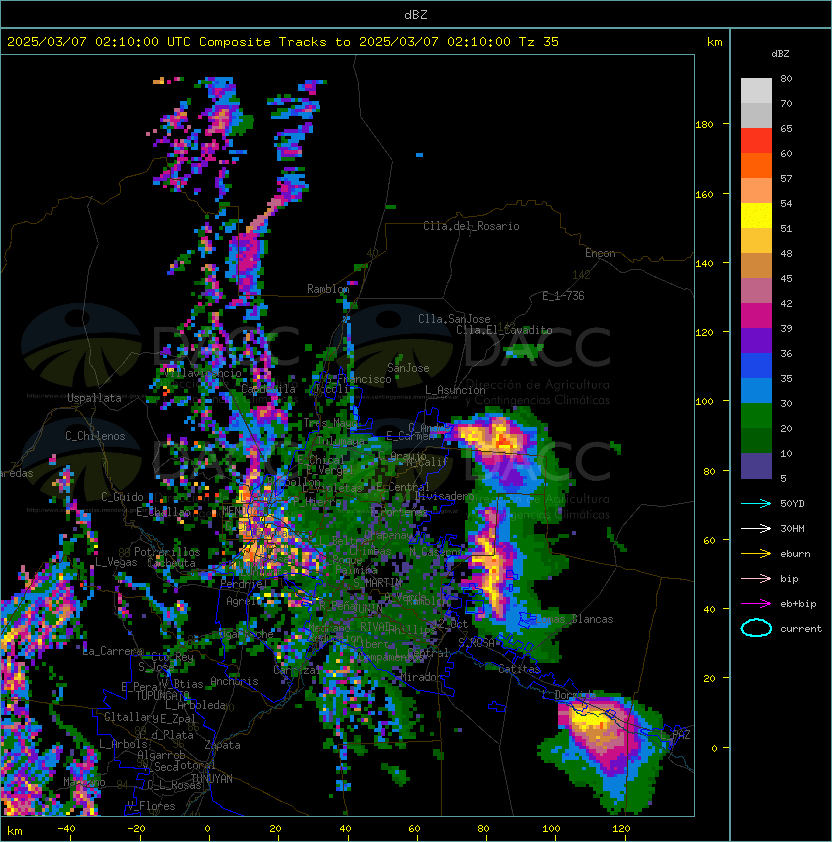Click the legend label 'eburn'
Screen dimensions: 832x842
(x=795, y=554)
